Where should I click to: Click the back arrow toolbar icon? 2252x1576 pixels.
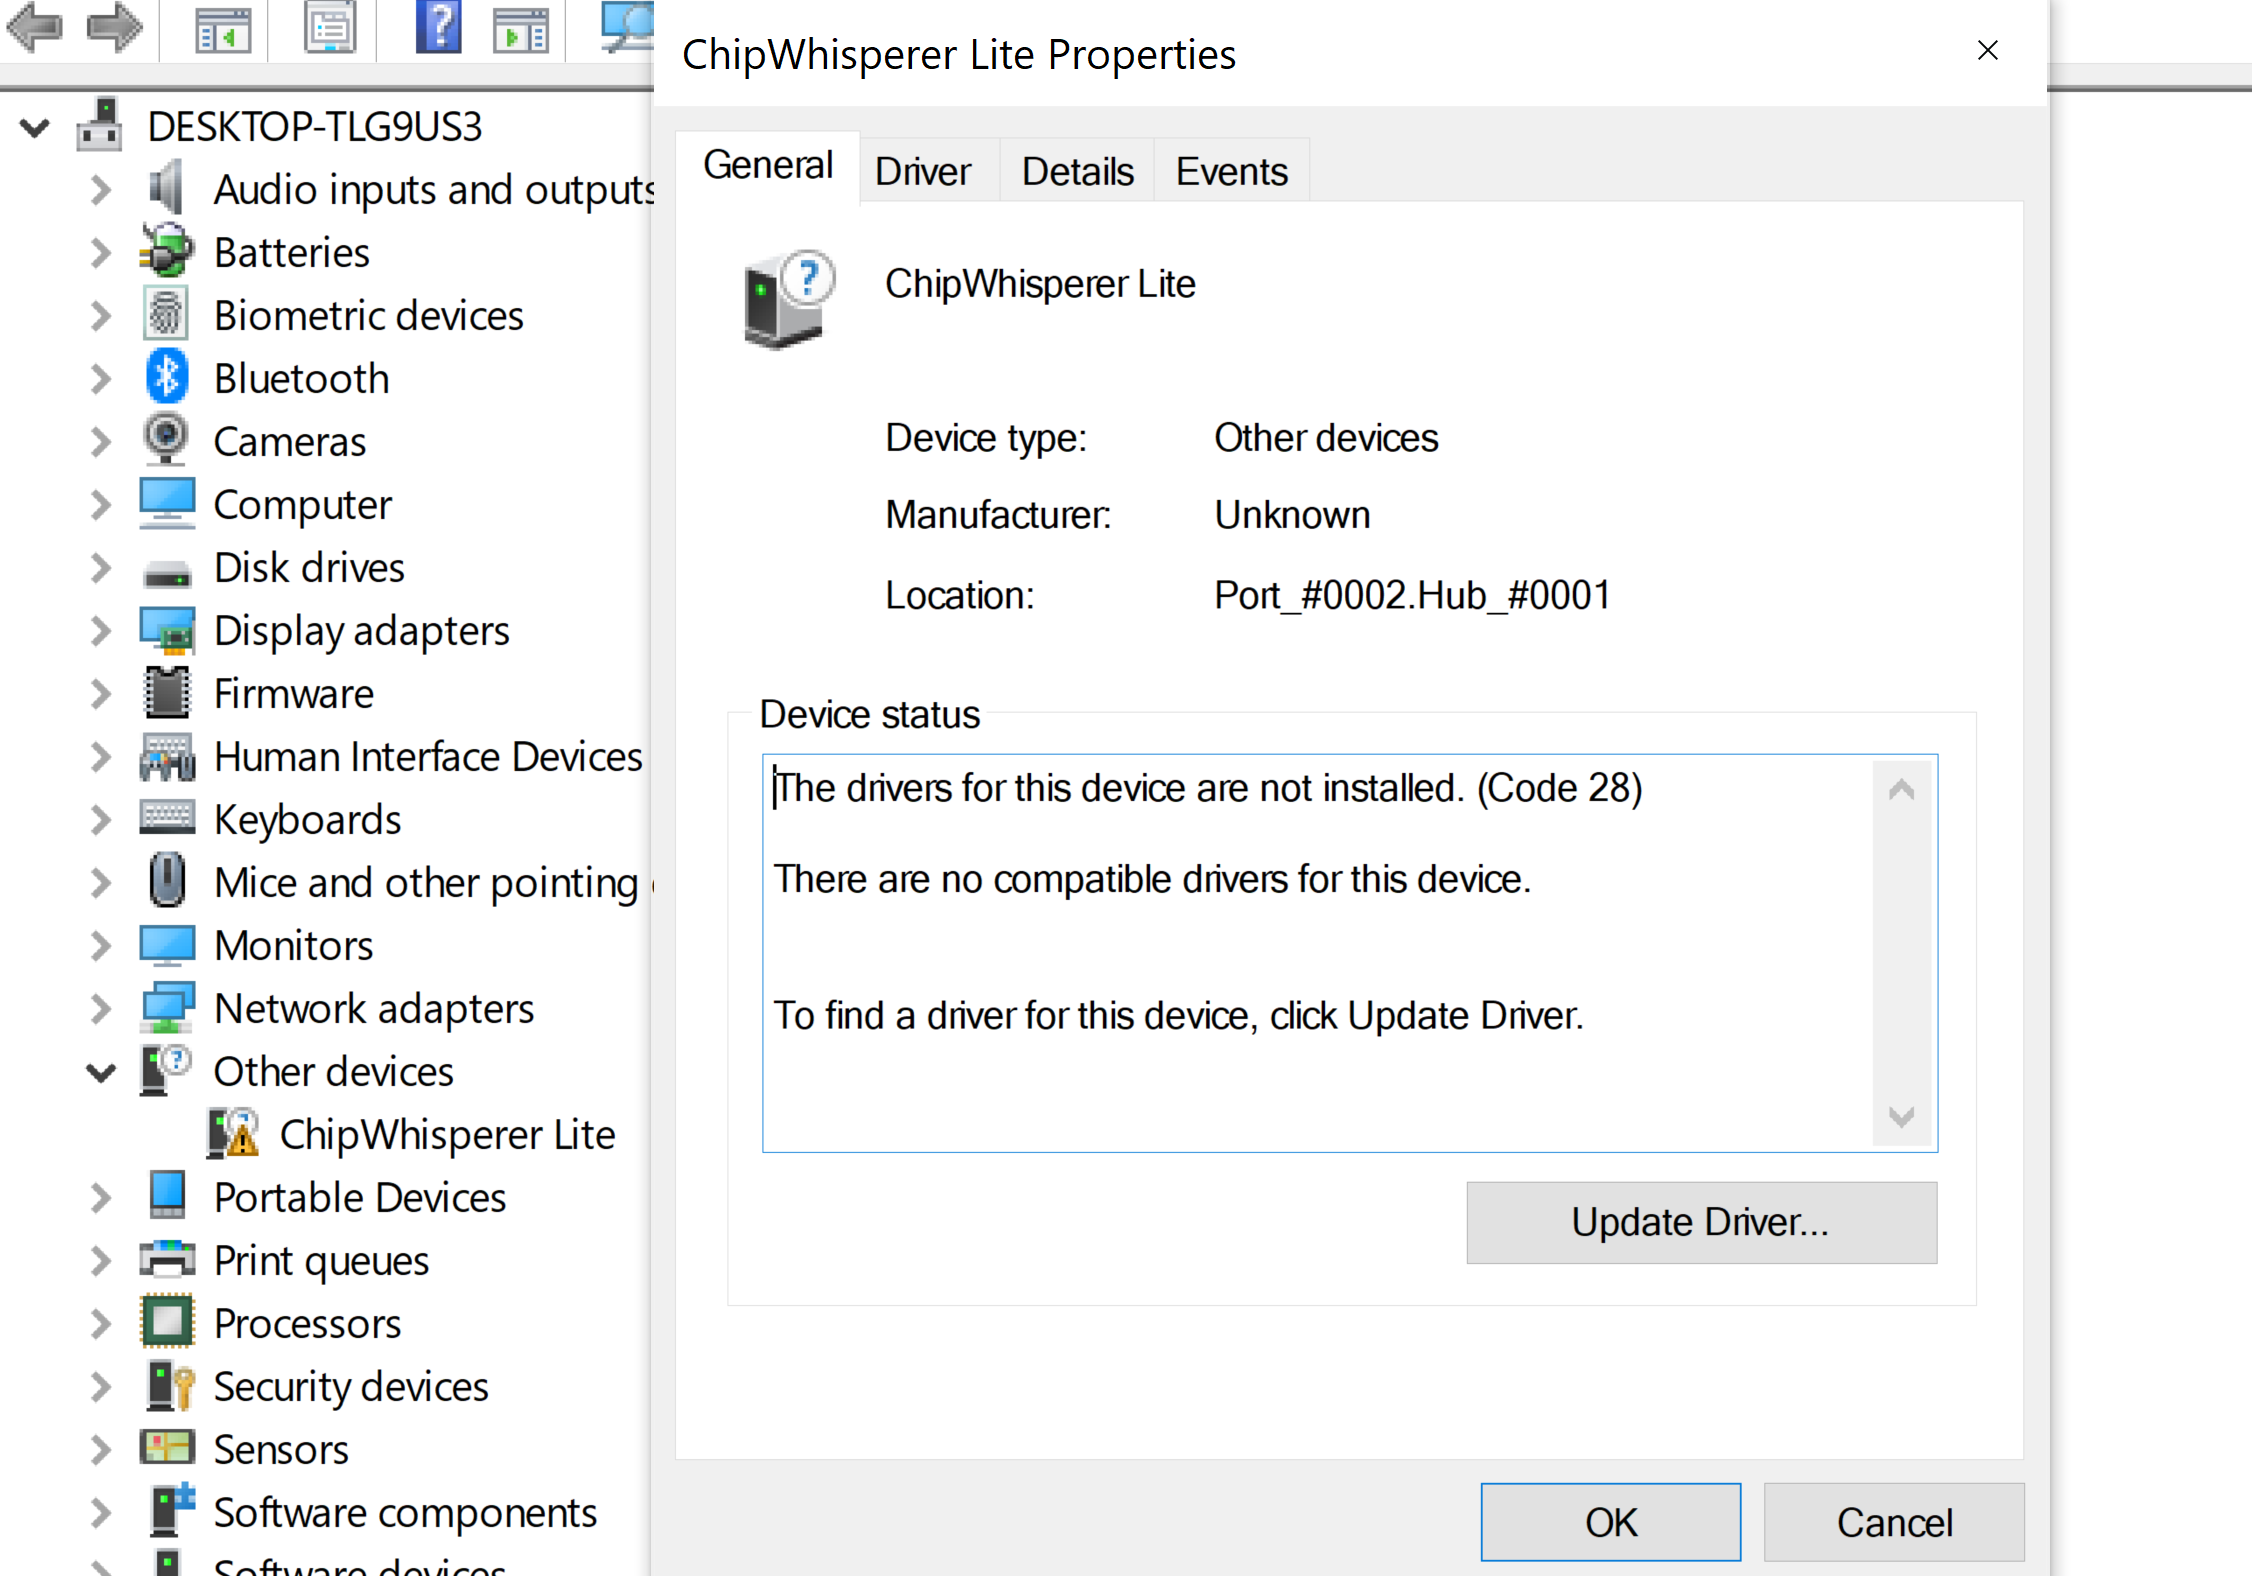tap(35, 27)
